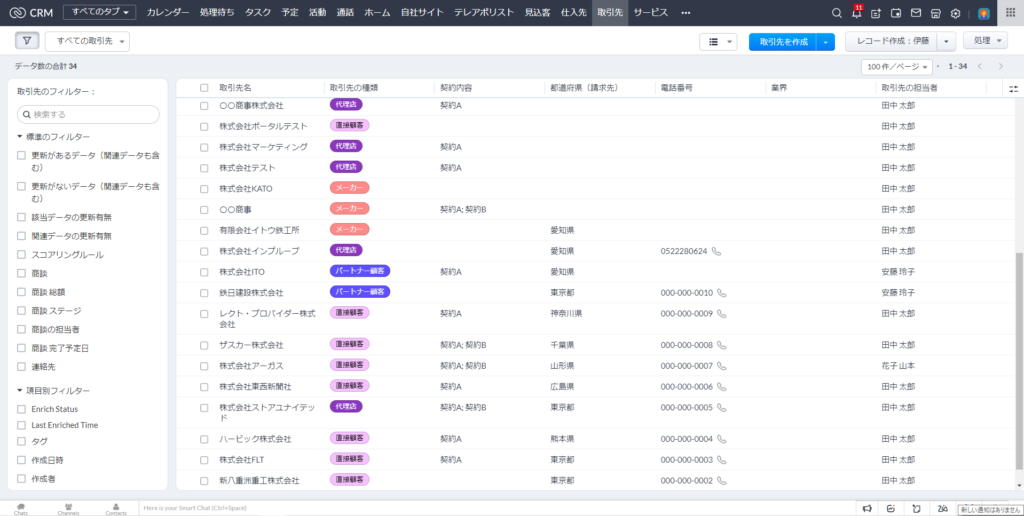1024x516 pixels.
Task: Enable the 商談 ステージ filter checkbox
Action: pyautogui.click(x=22, y=311)
